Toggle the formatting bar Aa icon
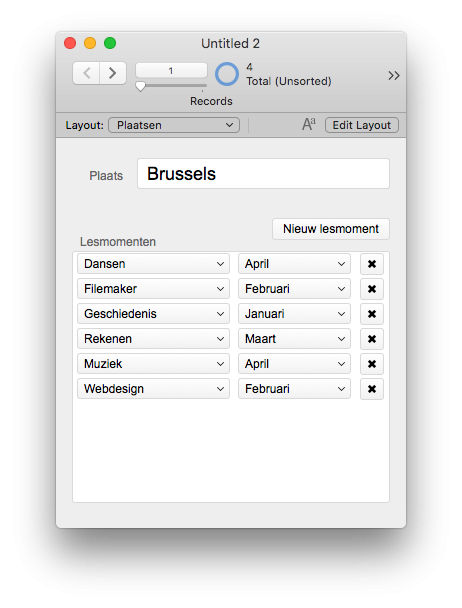 [309, 125]
